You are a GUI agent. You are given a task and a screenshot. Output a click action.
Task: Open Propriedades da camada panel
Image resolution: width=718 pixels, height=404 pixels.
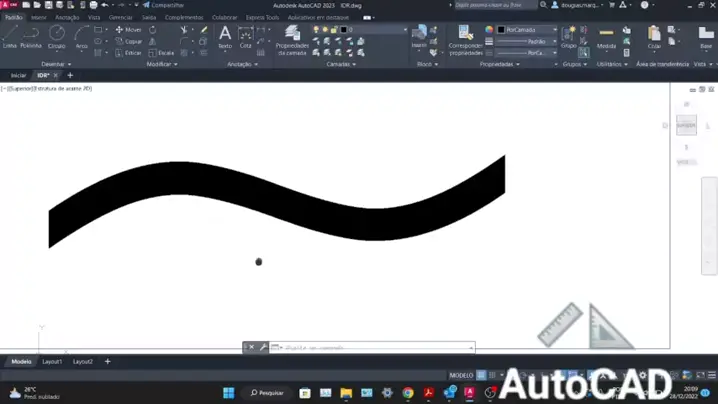292,40
